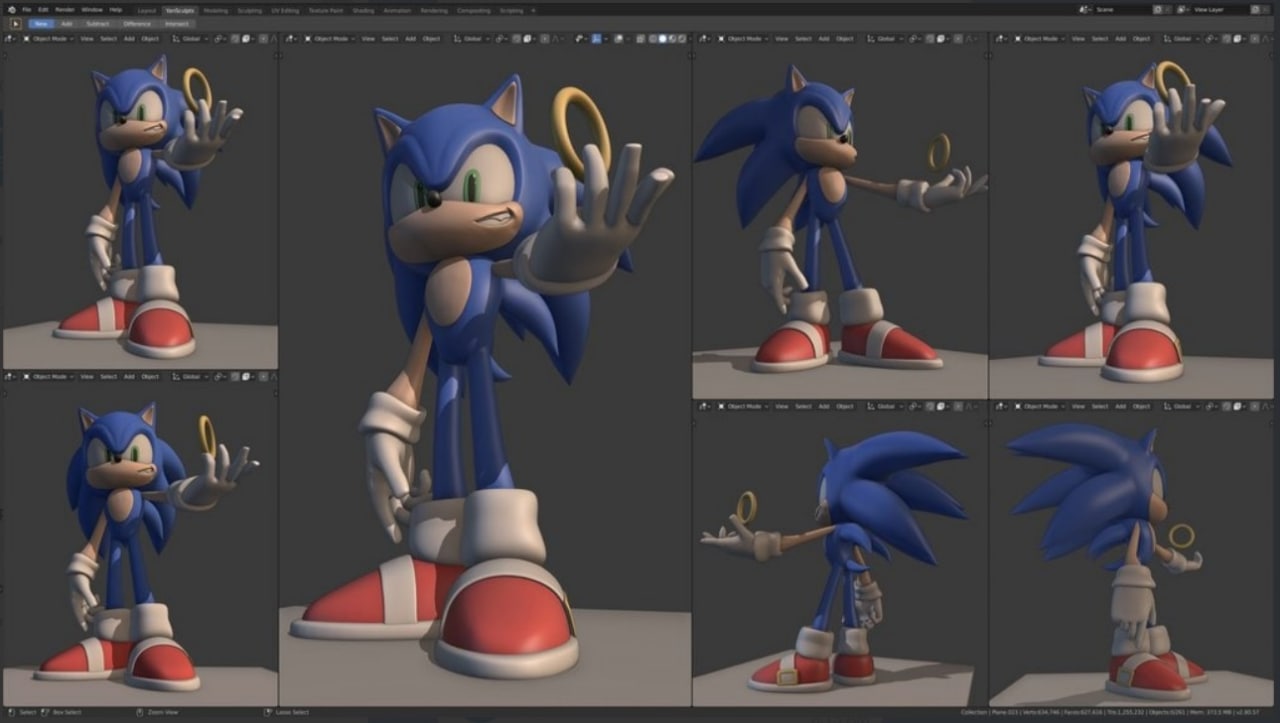
Task: Open Select menu in bottom-right viewport header
Action: click(x=1100, y=406)
